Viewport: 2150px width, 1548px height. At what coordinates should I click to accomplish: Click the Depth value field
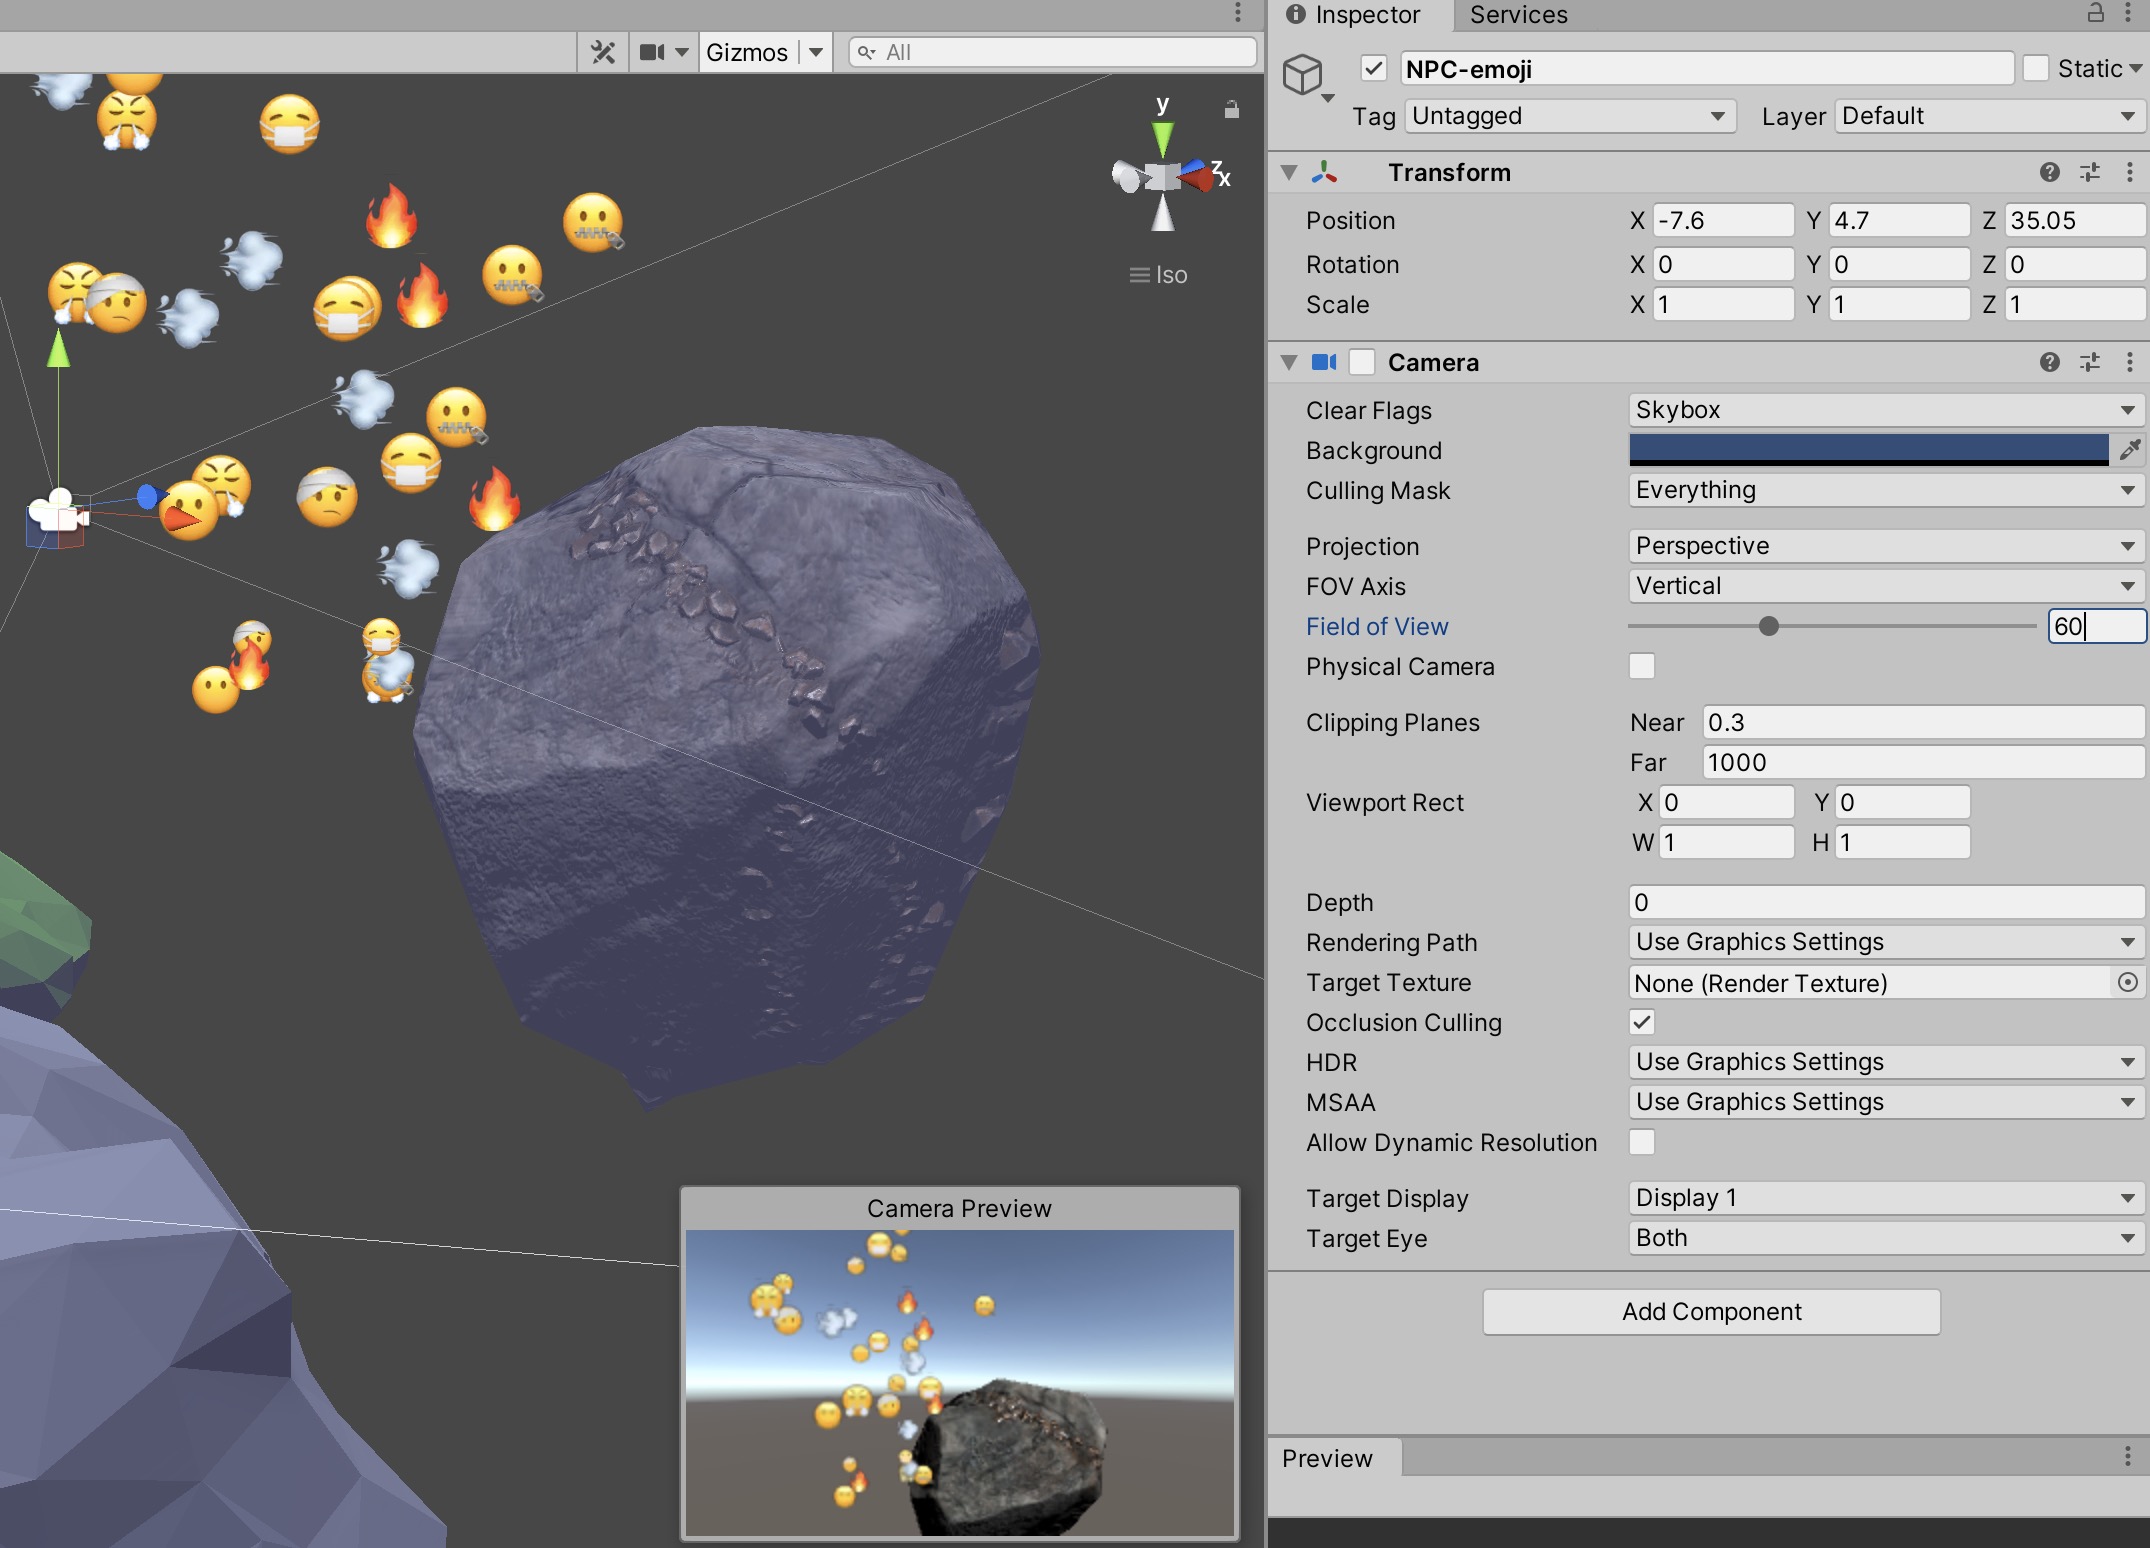pyautogui.click(x=1886, y=902)
